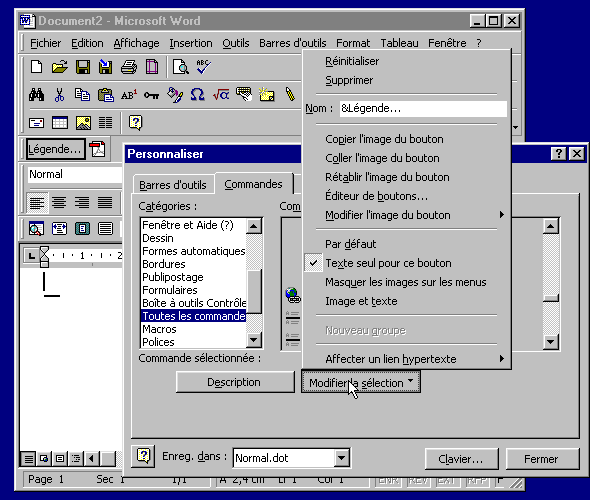Insert footnote with AB1 icon

tap(129, 95)
